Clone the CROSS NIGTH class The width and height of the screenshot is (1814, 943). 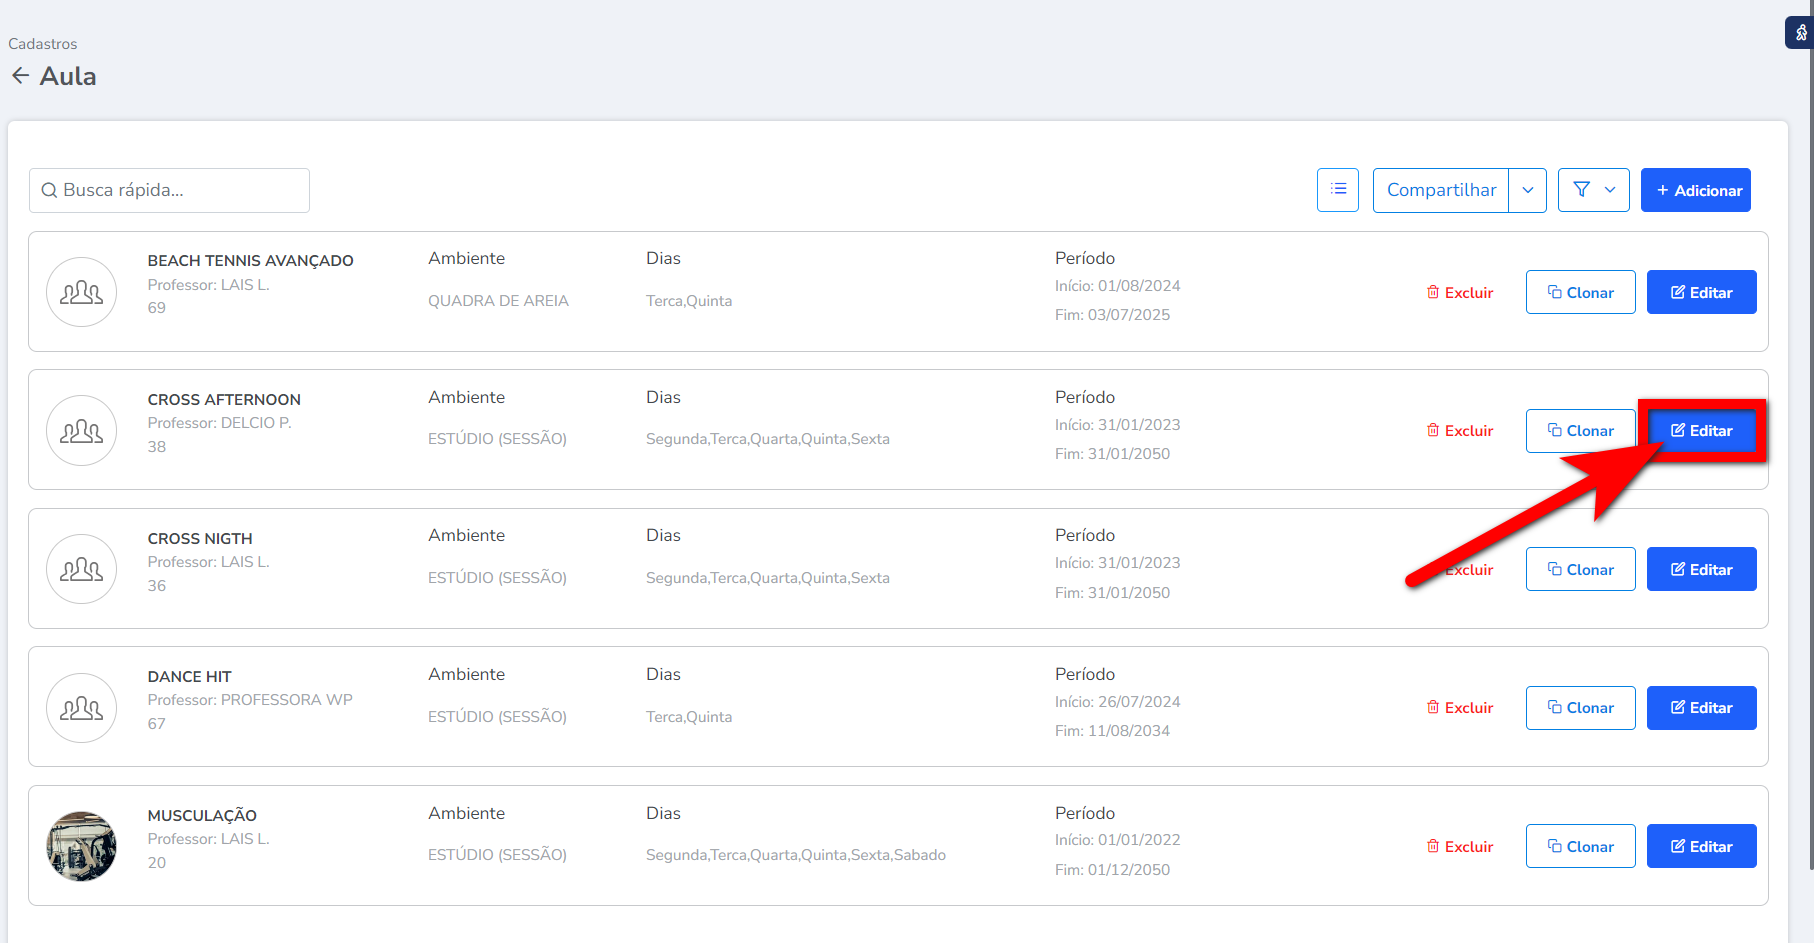1580,569
